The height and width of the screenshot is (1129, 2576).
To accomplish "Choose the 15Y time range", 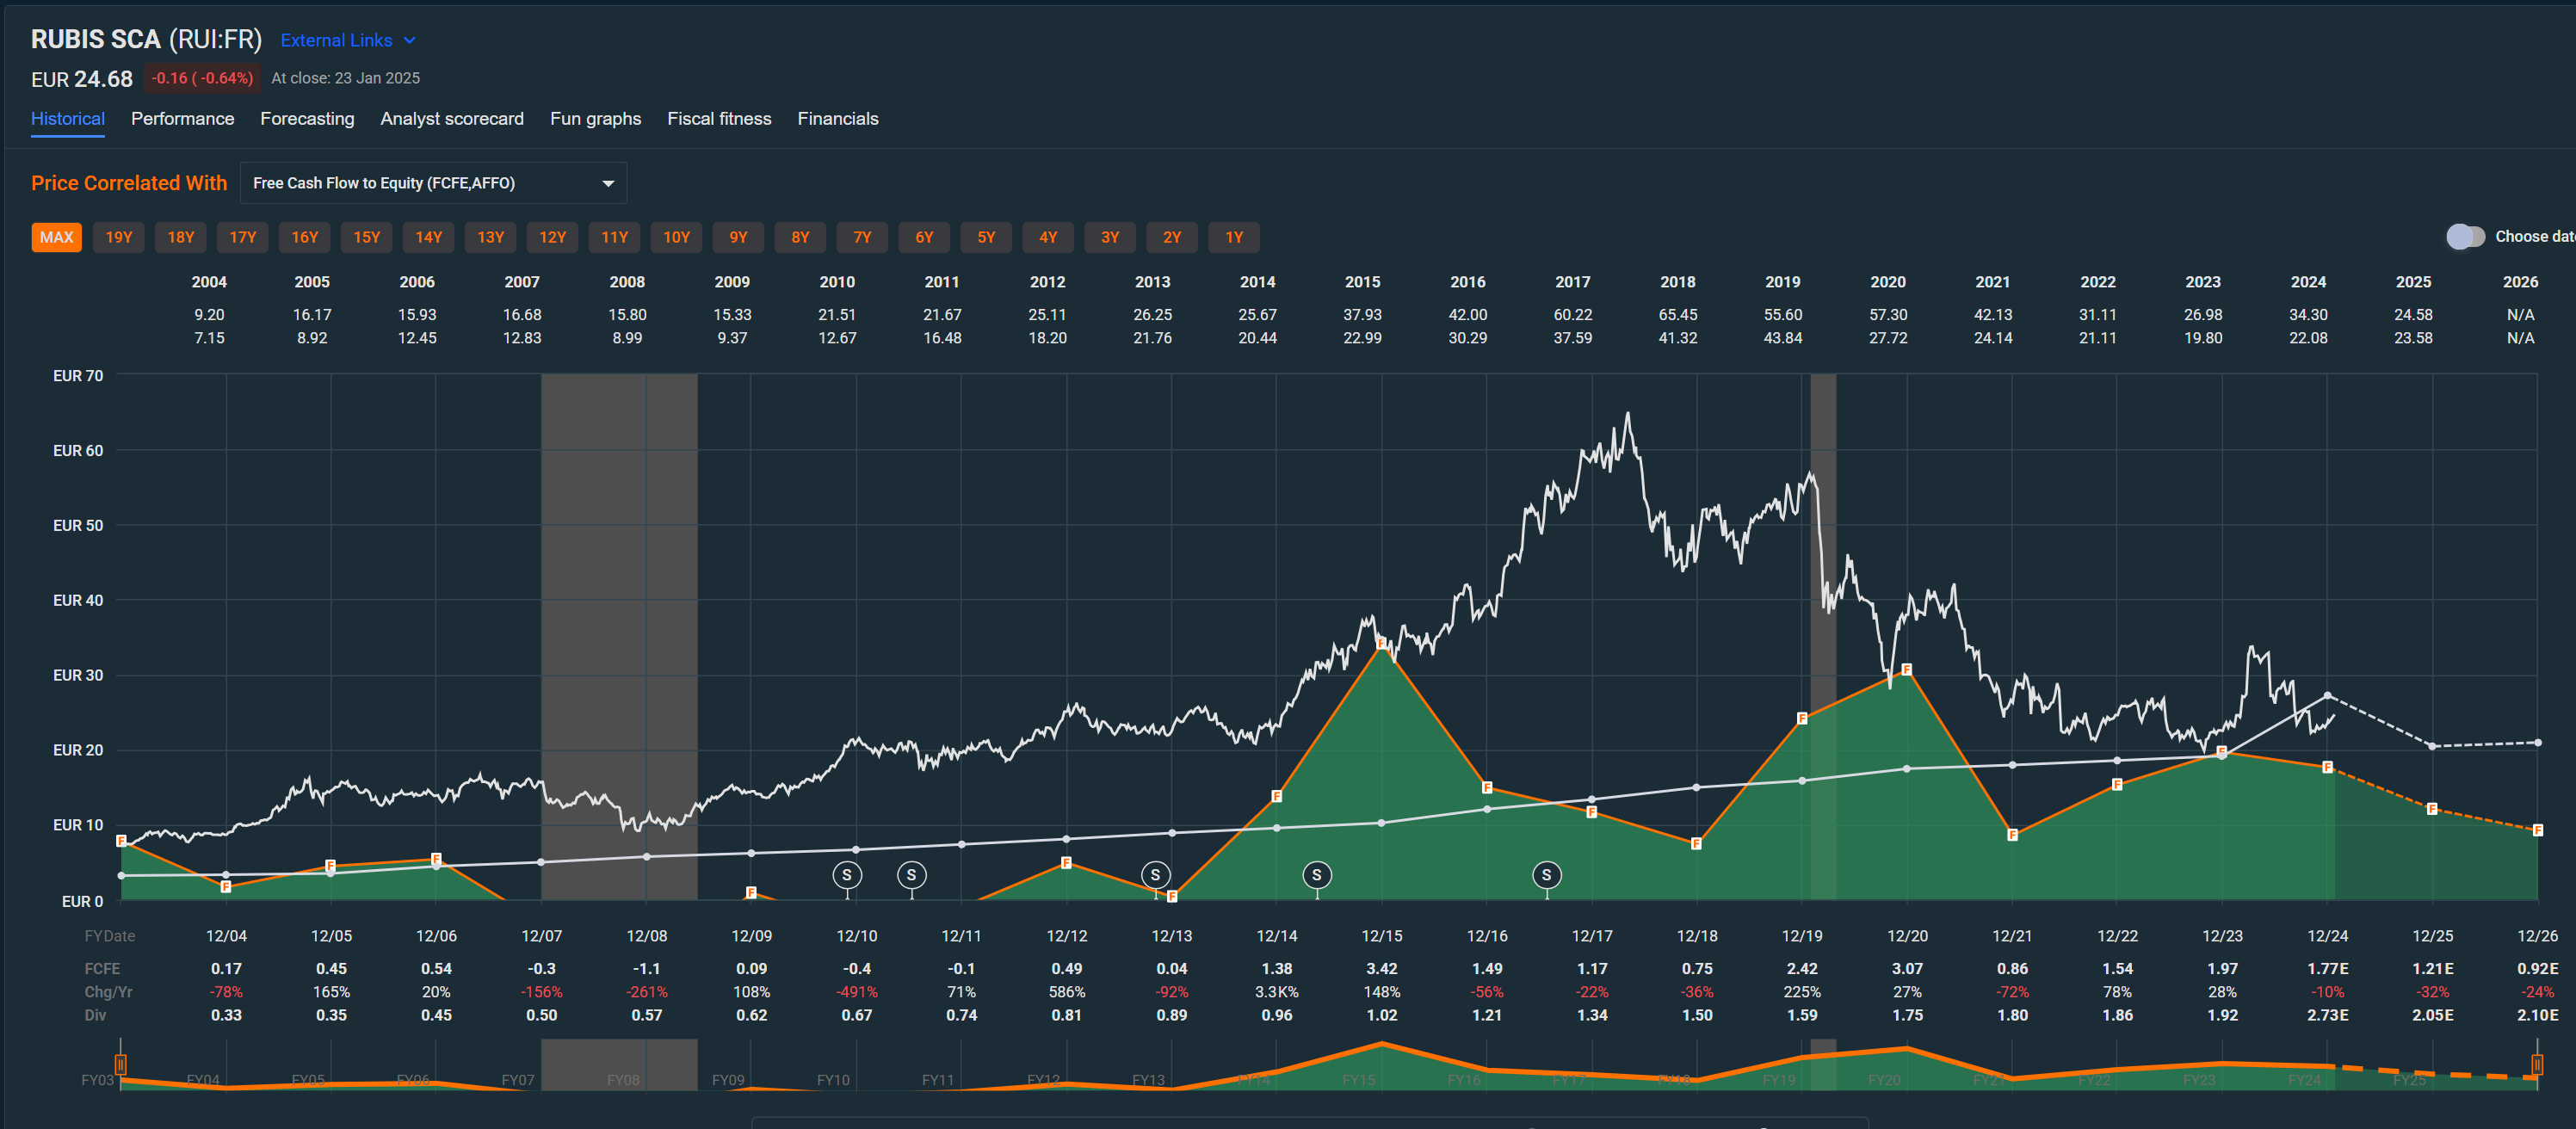I will (367, 237).
